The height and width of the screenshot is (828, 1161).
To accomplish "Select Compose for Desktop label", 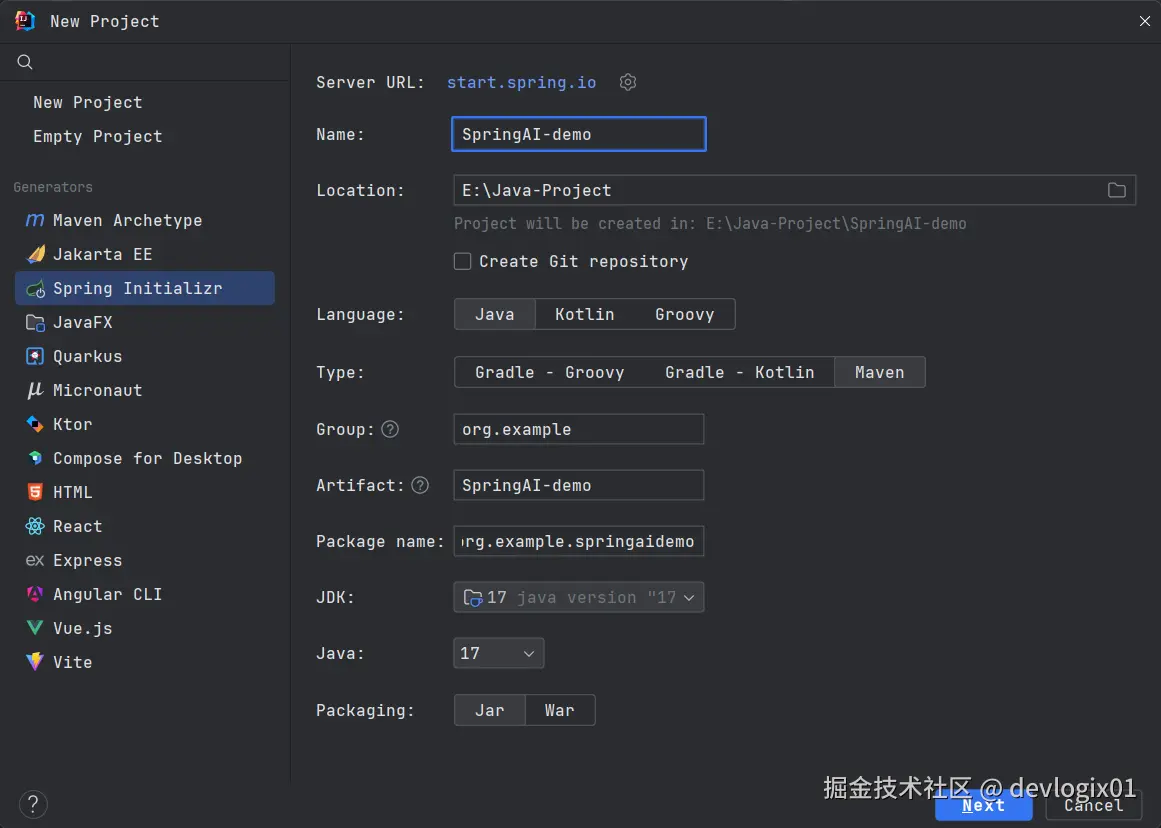I will pyautogui.click(x=147, y=458).
